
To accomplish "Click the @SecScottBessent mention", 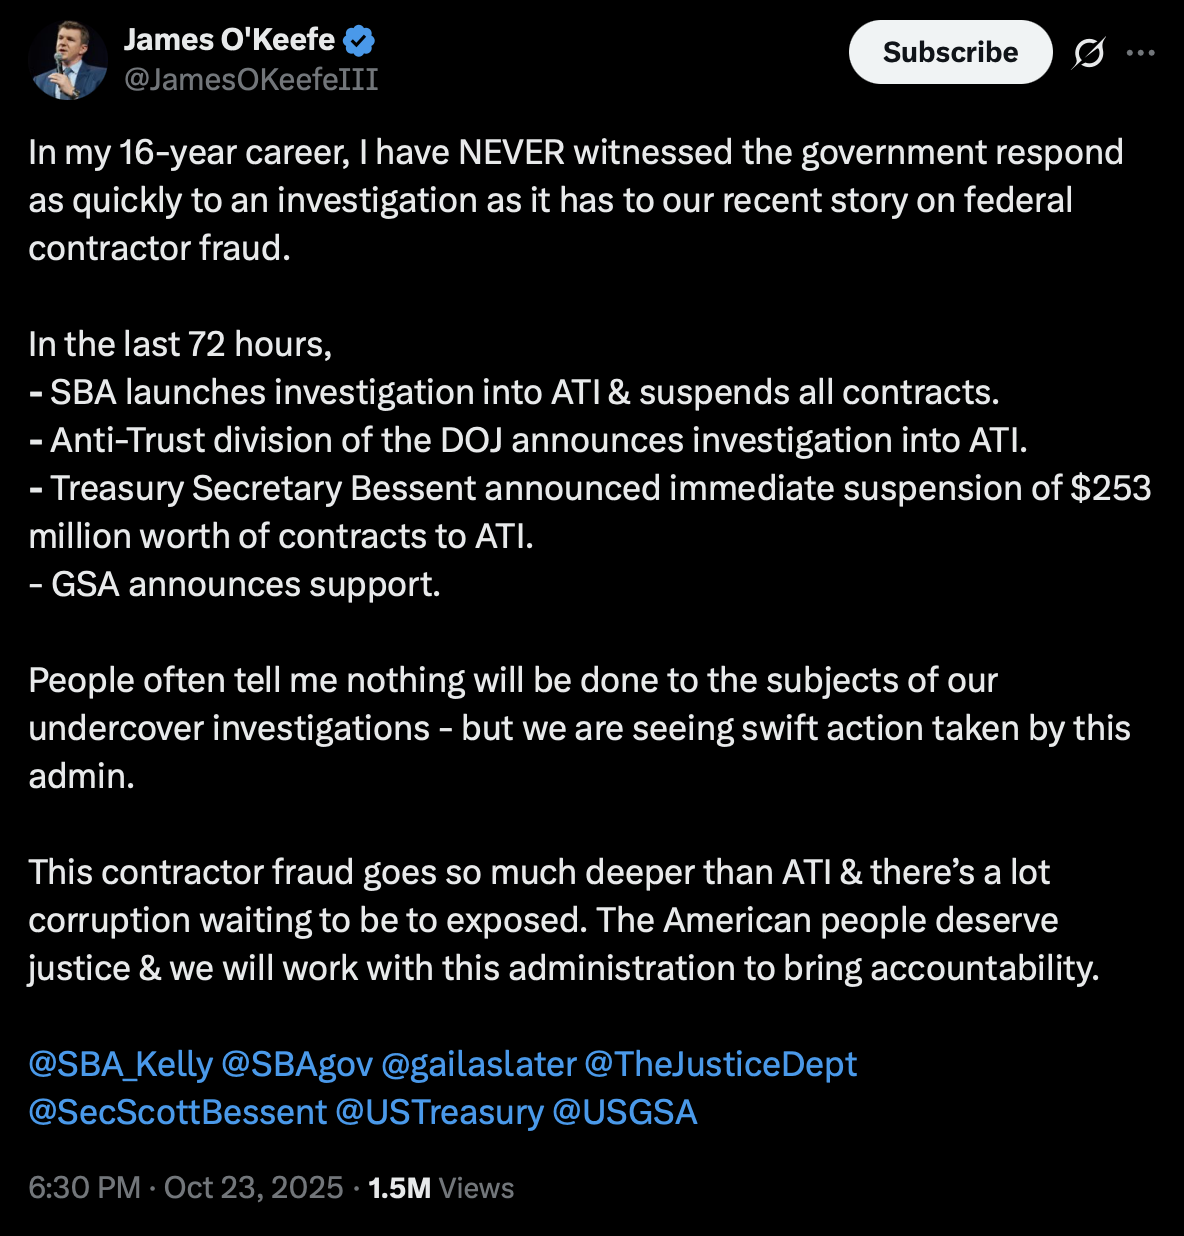I will pos(178,1112).
